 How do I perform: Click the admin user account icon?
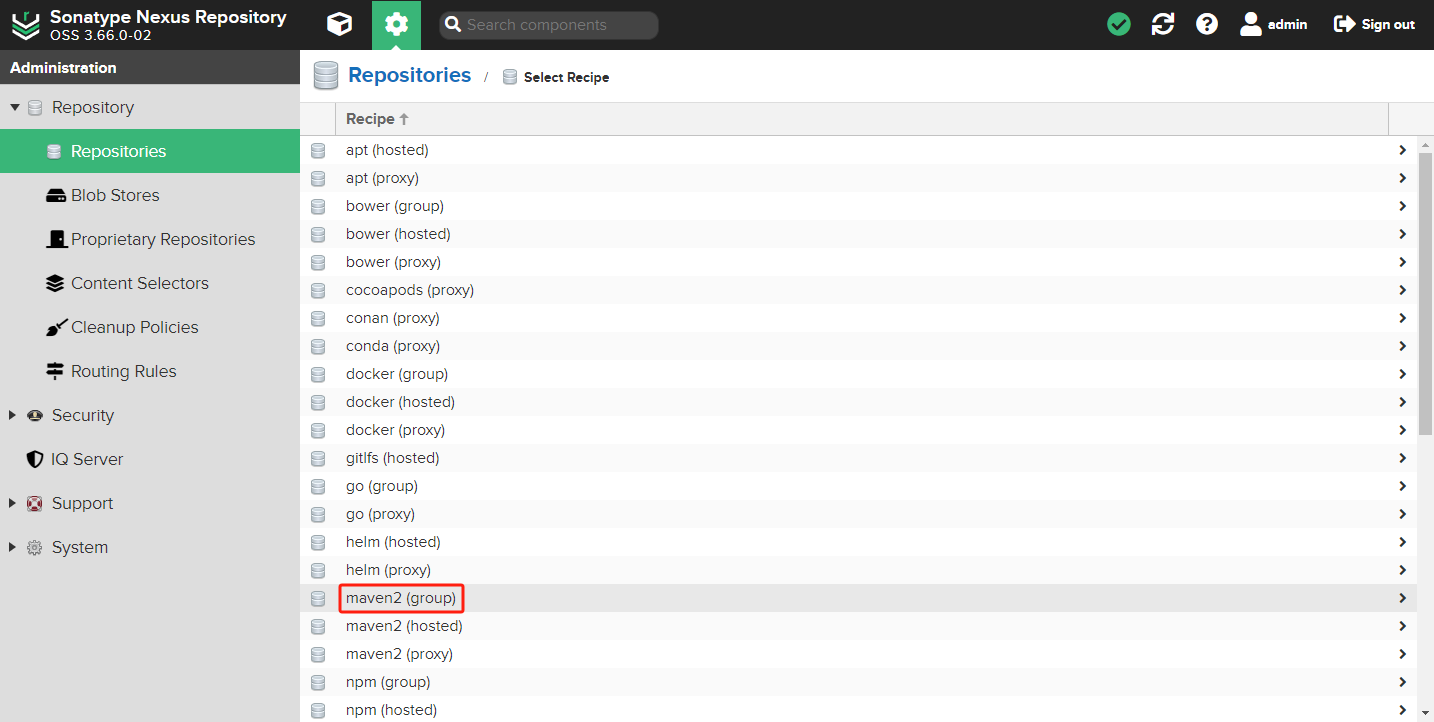1251,25
